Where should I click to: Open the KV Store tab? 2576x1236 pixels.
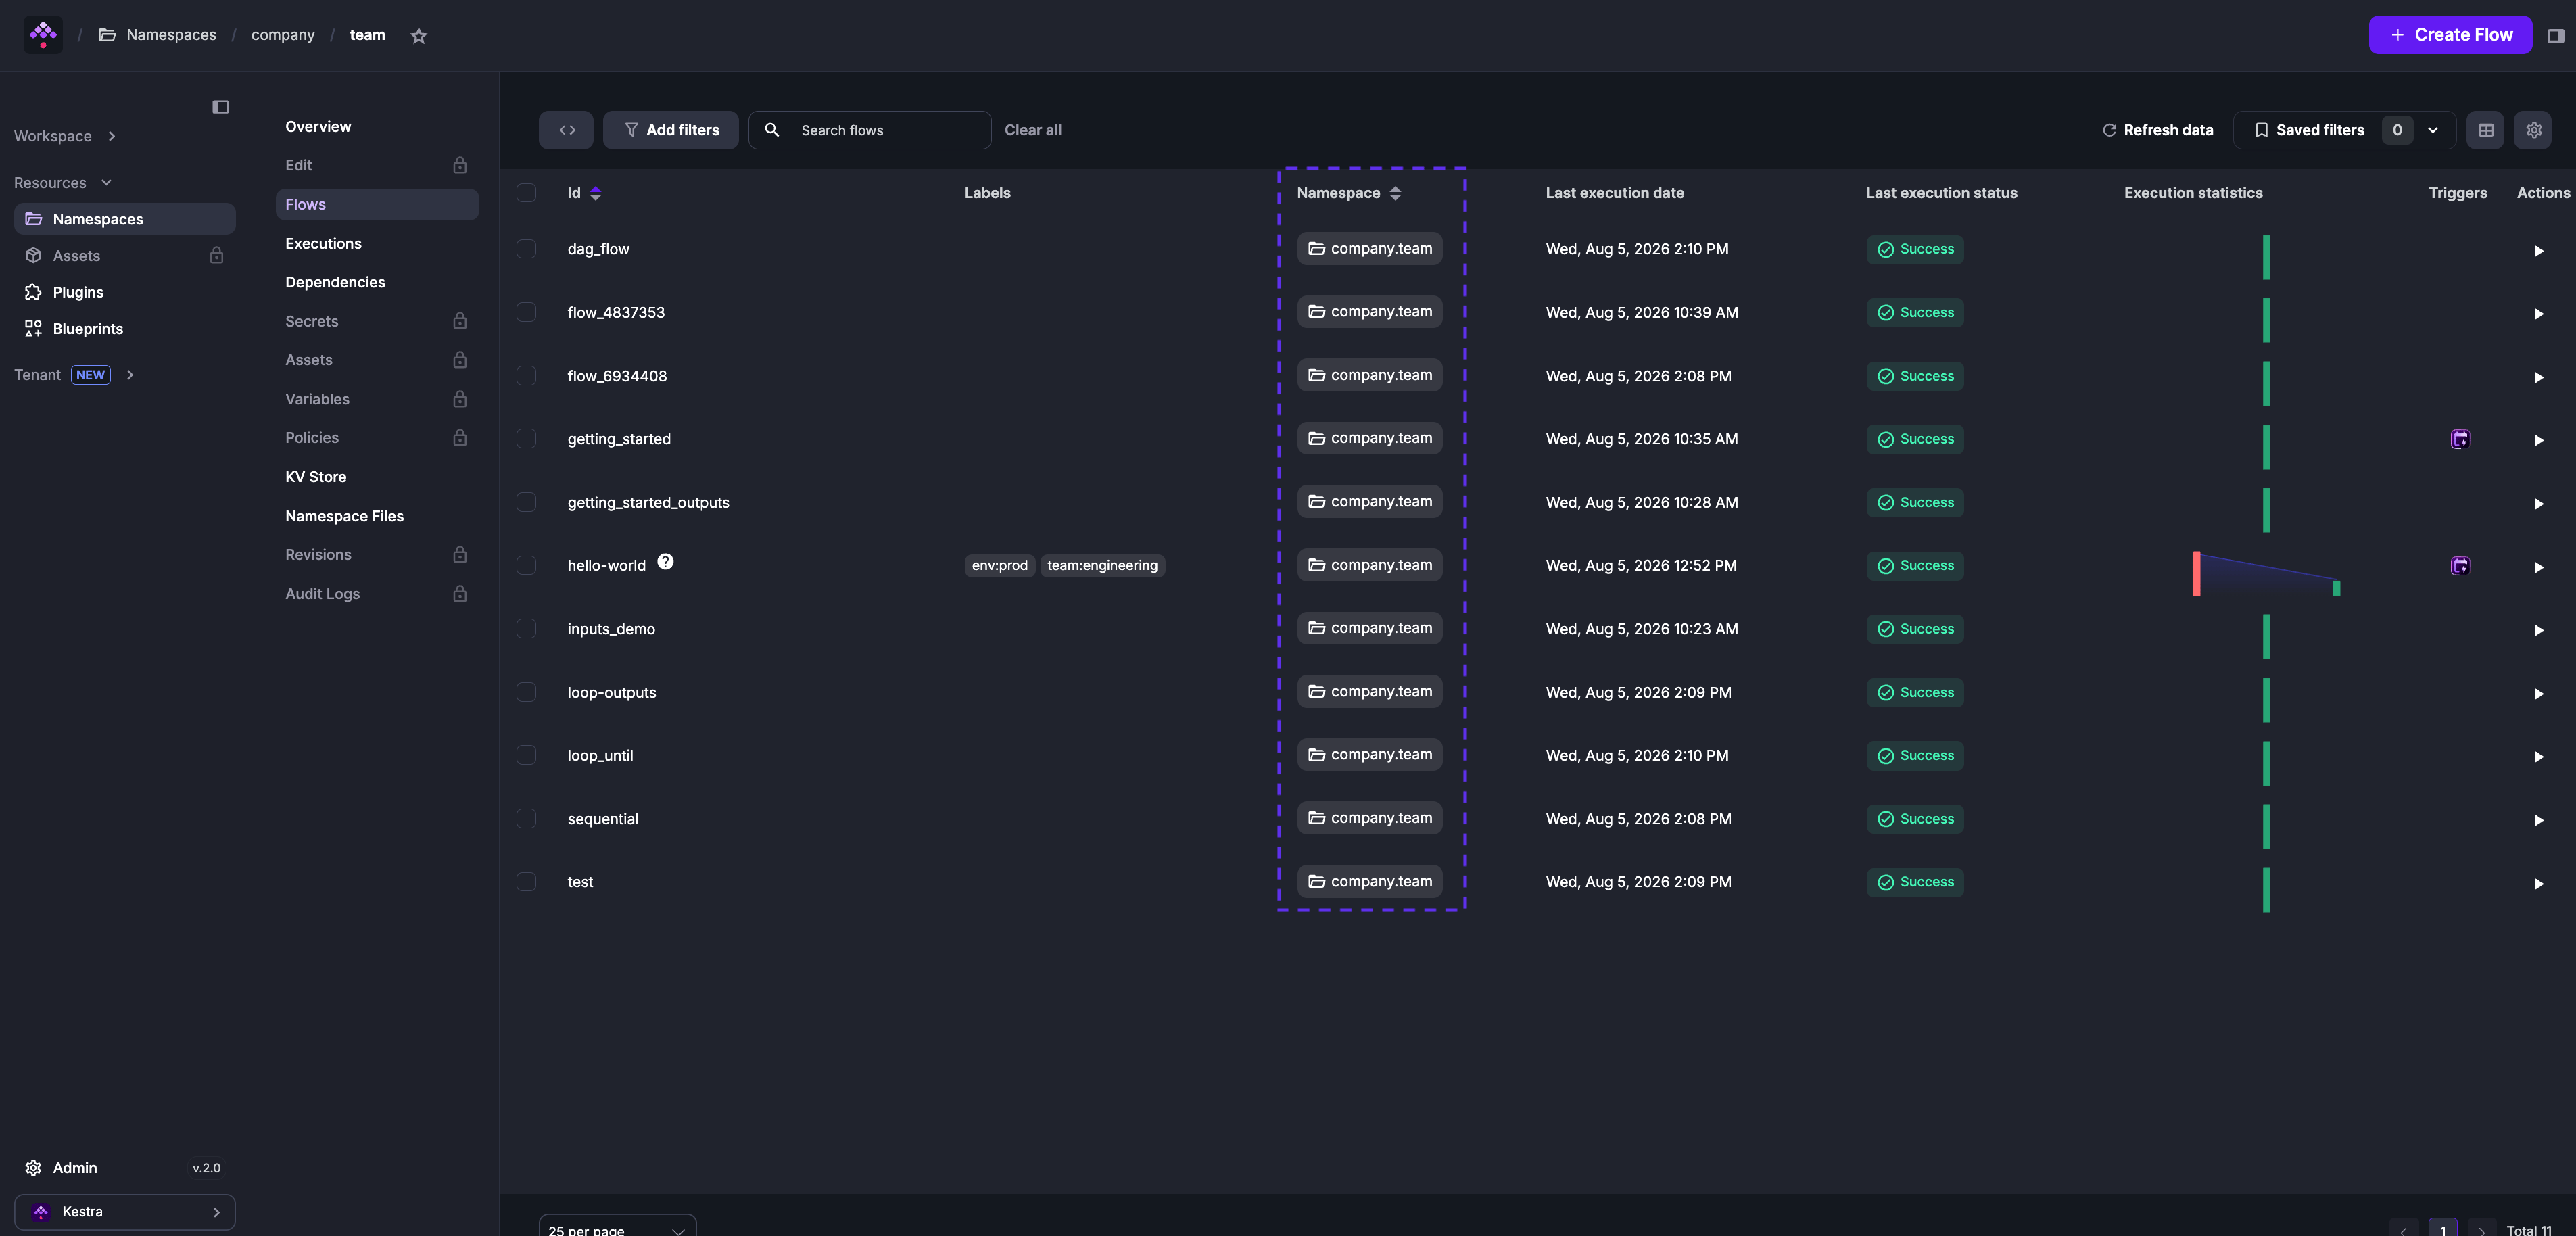316,477
